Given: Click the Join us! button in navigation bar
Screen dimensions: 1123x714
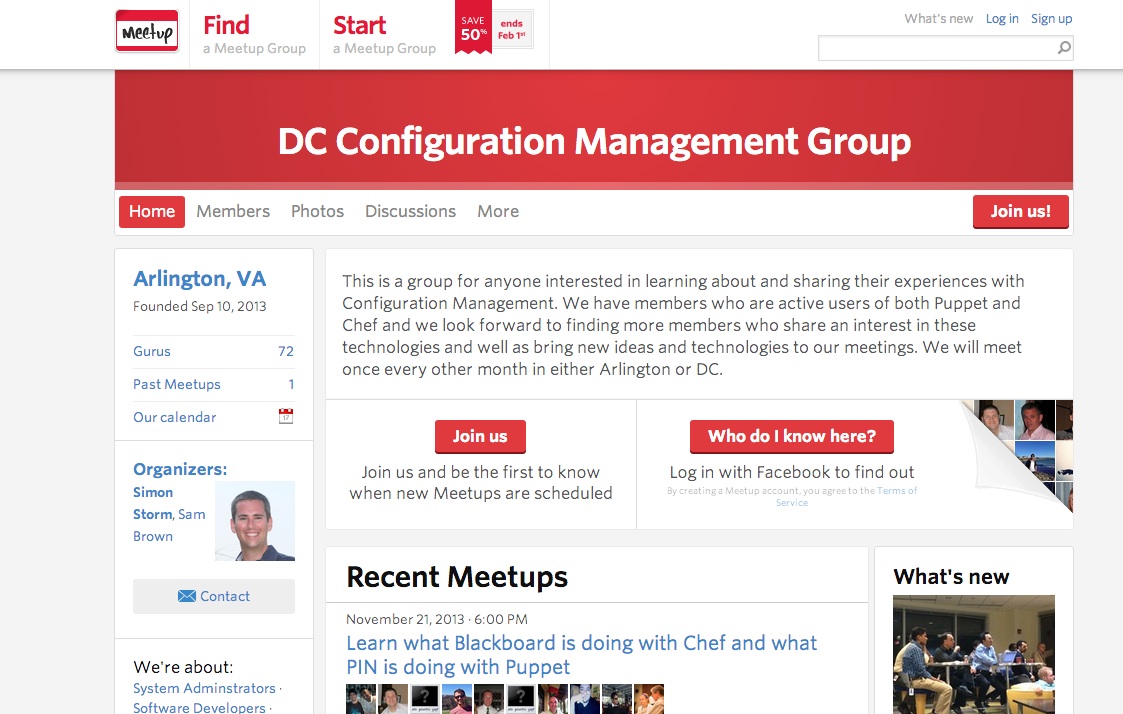Looking at the screenshot, I should pyautogui.click(x=1021, y=212).
